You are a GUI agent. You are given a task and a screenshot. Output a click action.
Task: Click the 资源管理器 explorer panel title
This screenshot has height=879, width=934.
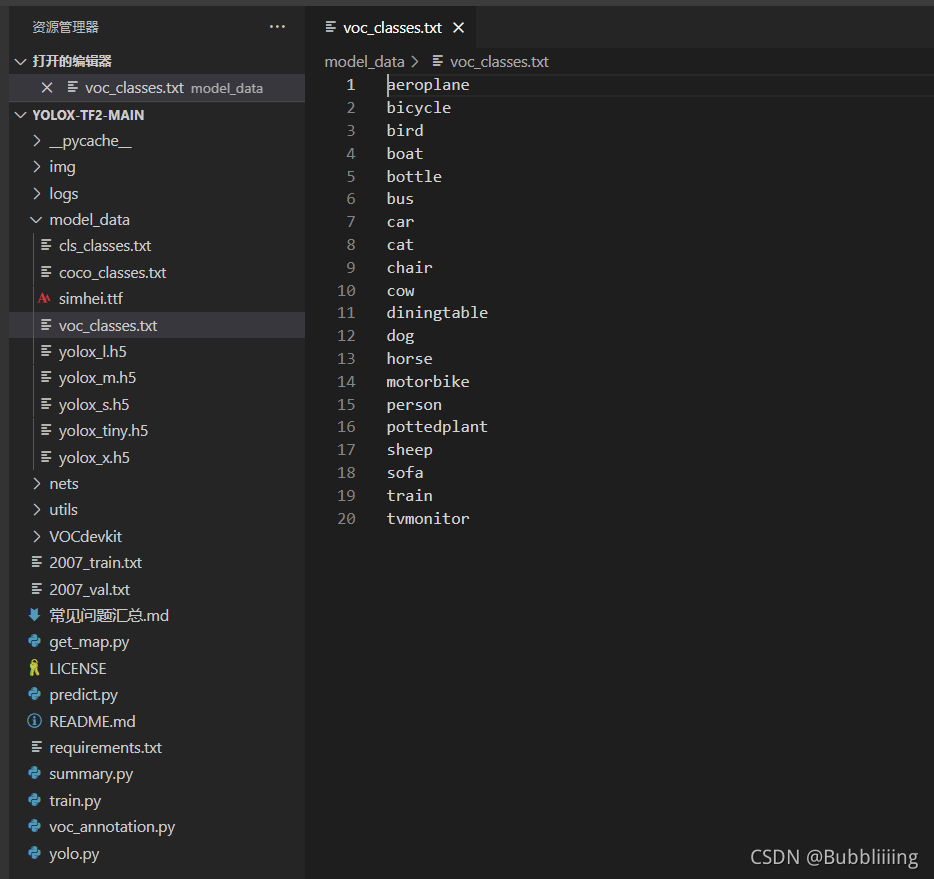[66, 27]
